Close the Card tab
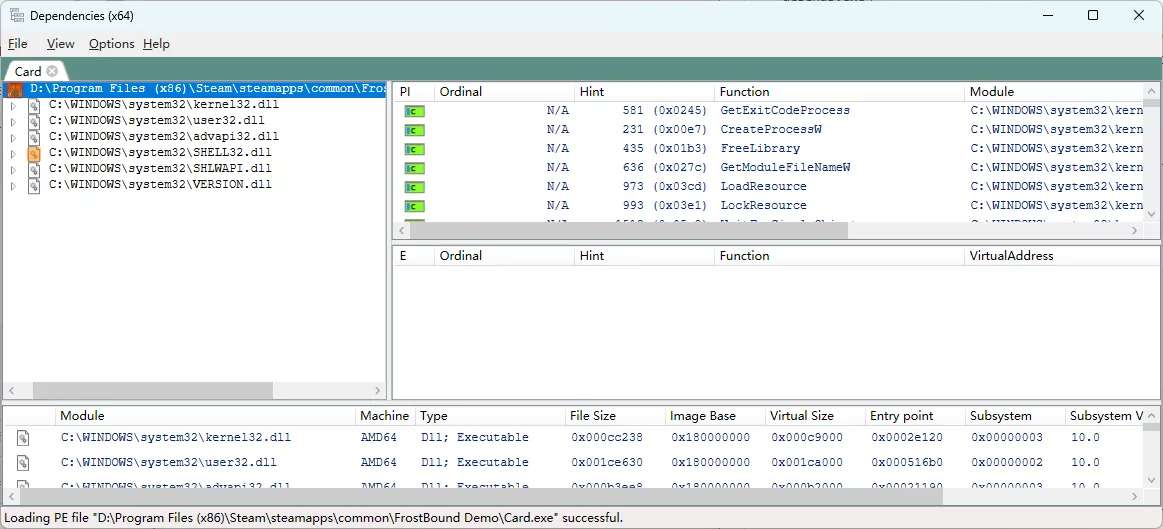 53,71
